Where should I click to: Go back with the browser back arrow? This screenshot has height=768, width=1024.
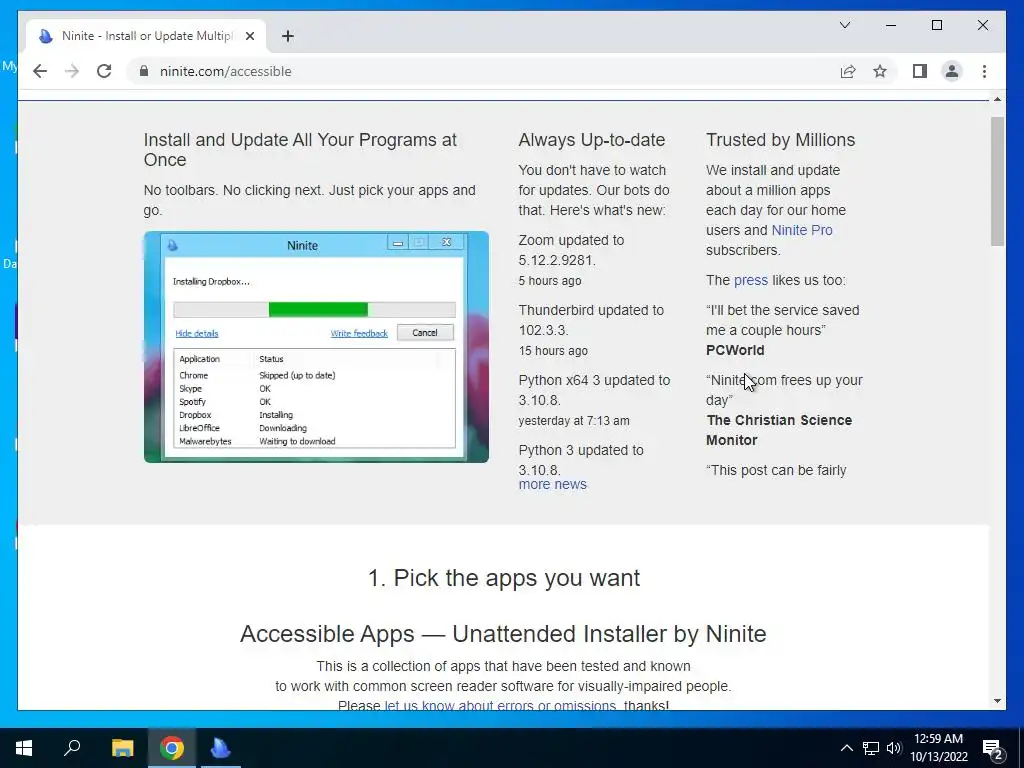point(40,71)
